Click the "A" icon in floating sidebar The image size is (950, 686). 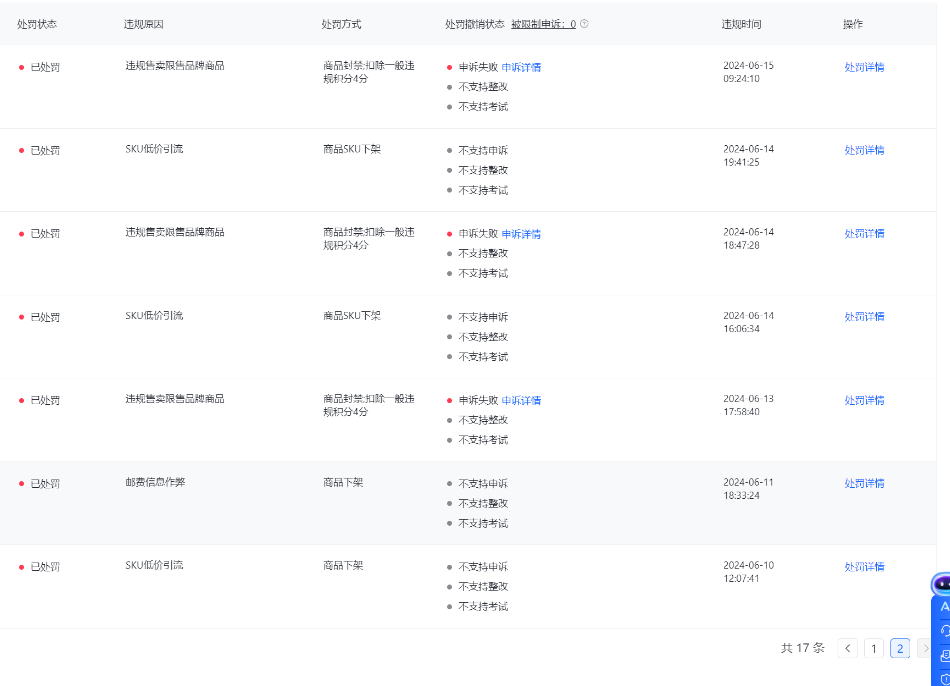945,607
